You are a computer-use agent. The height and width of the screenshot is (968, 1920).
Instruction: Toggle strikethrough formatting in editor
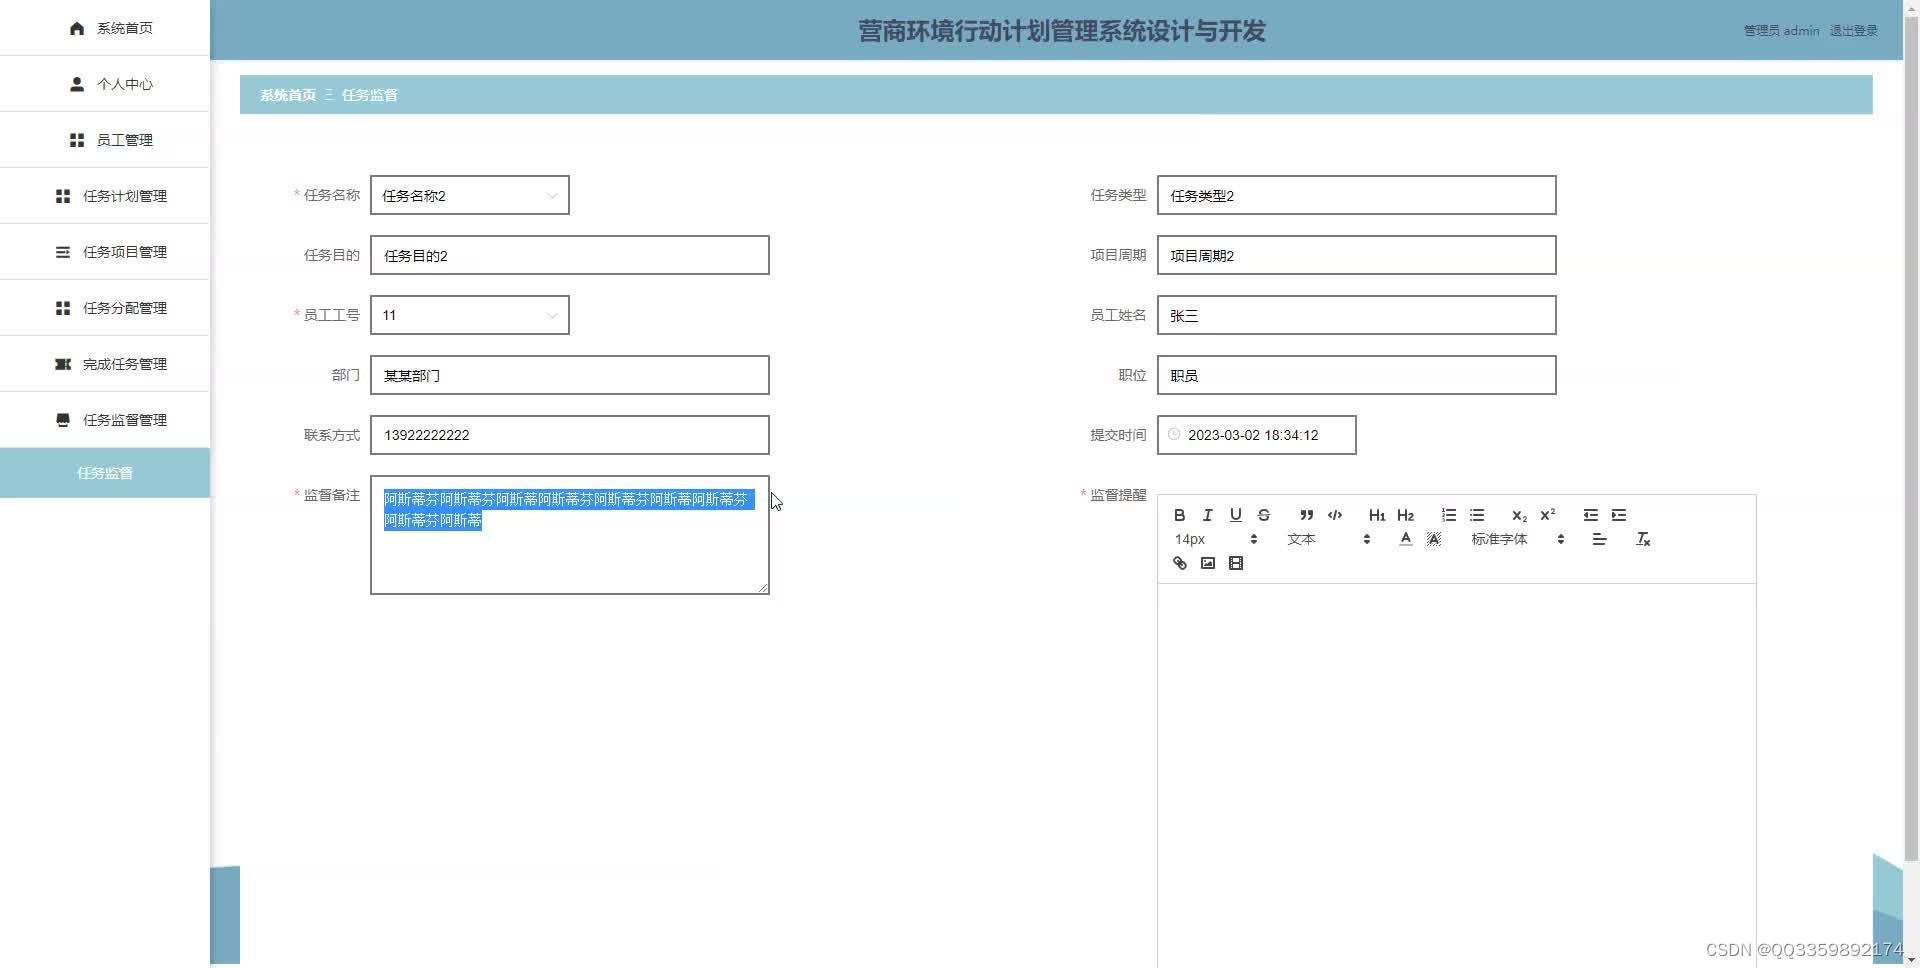tap(1263, 515)
